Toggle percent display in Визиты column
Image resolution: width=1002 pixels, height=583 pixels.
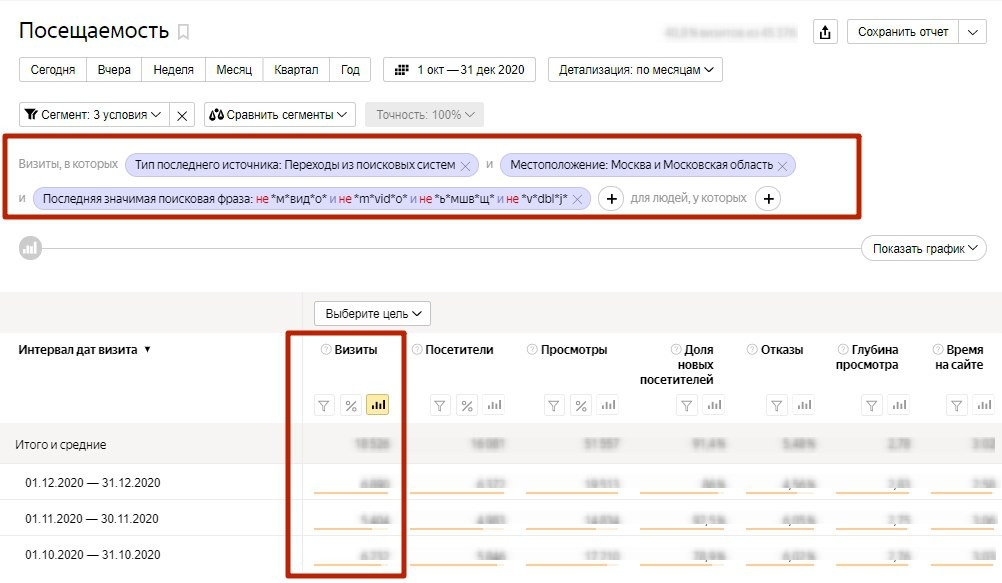point(351,405)
